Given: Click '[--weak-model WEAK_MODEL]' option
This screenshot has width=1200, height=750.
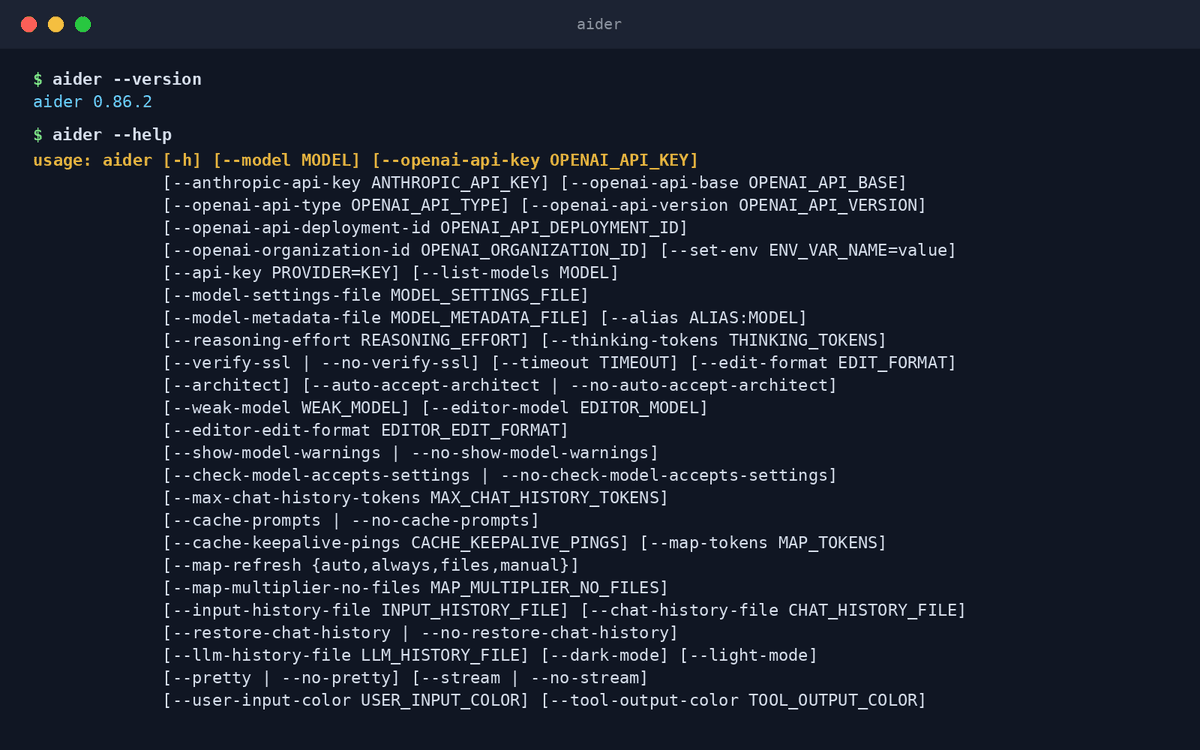Looking at the screenshot, I should (287, 408).
